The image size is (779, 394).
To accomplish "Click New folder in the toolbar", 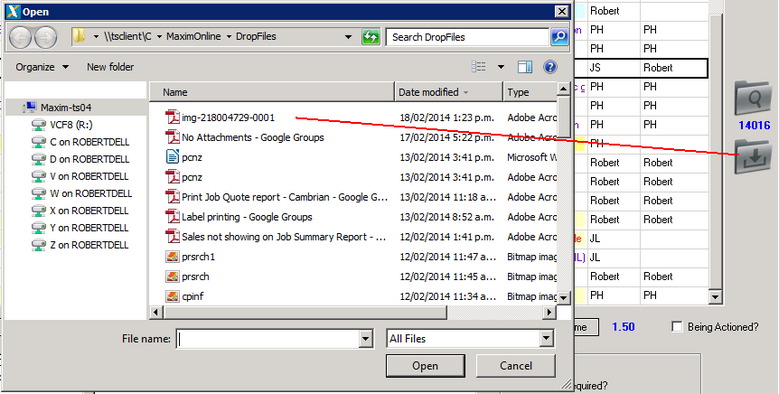I will click(110, 67).
